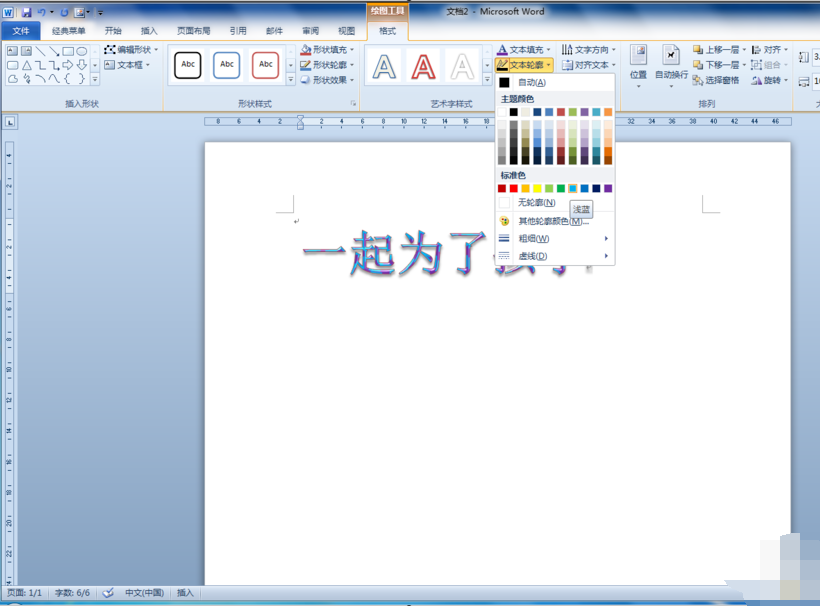Click the WordArt text 一起为了
Image resolution: width=820 pixels, height=606 pixels.
395,254
